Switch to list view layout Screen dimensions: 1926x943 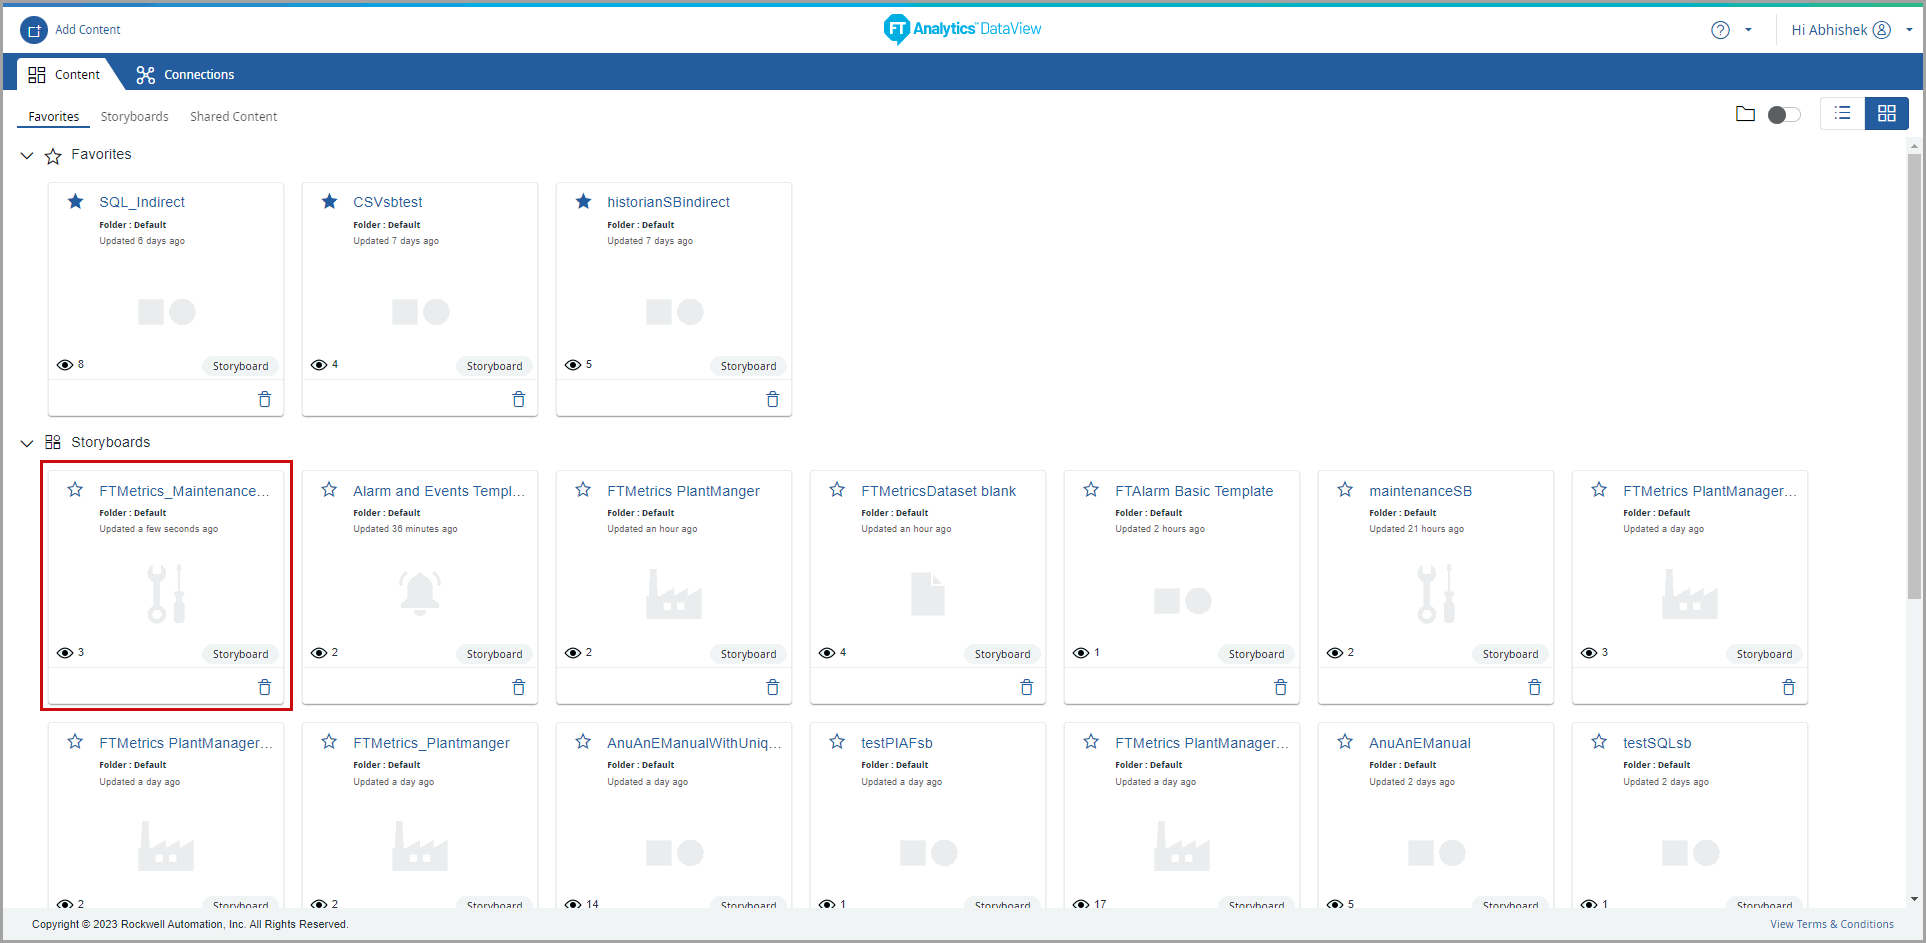pos(1843,114)
